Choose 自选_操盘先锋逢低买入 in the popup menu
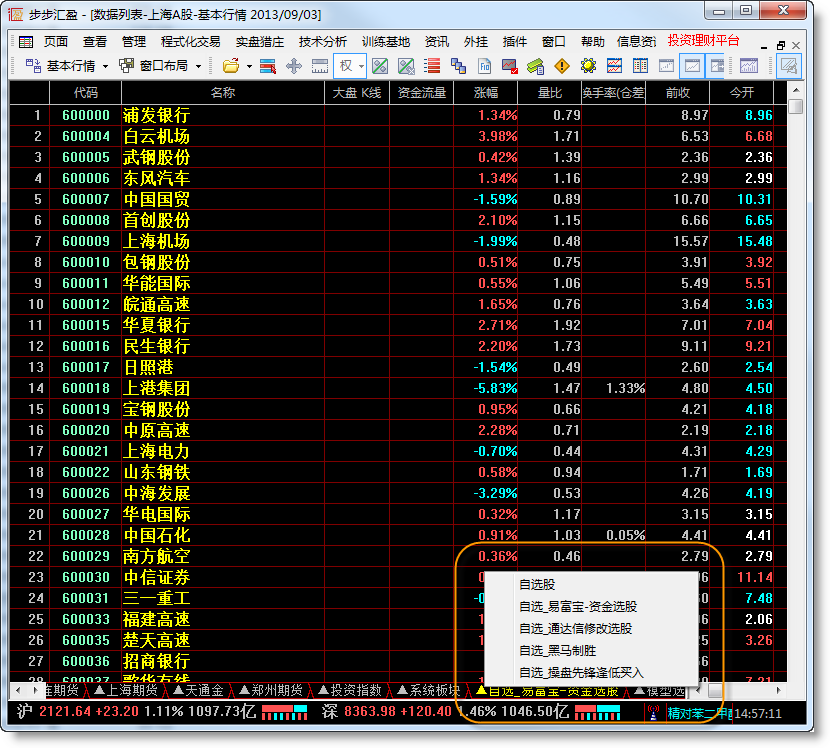This screenshot has width=830, height=748. tap(591, 673)
